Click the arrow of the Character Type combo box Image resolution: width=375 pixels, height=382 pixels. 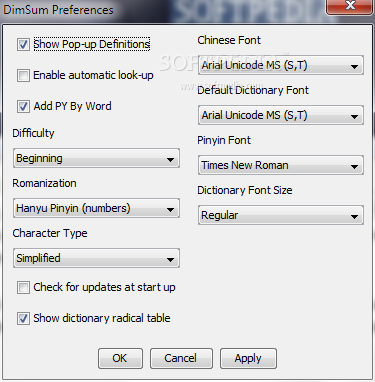click(170, 260)
